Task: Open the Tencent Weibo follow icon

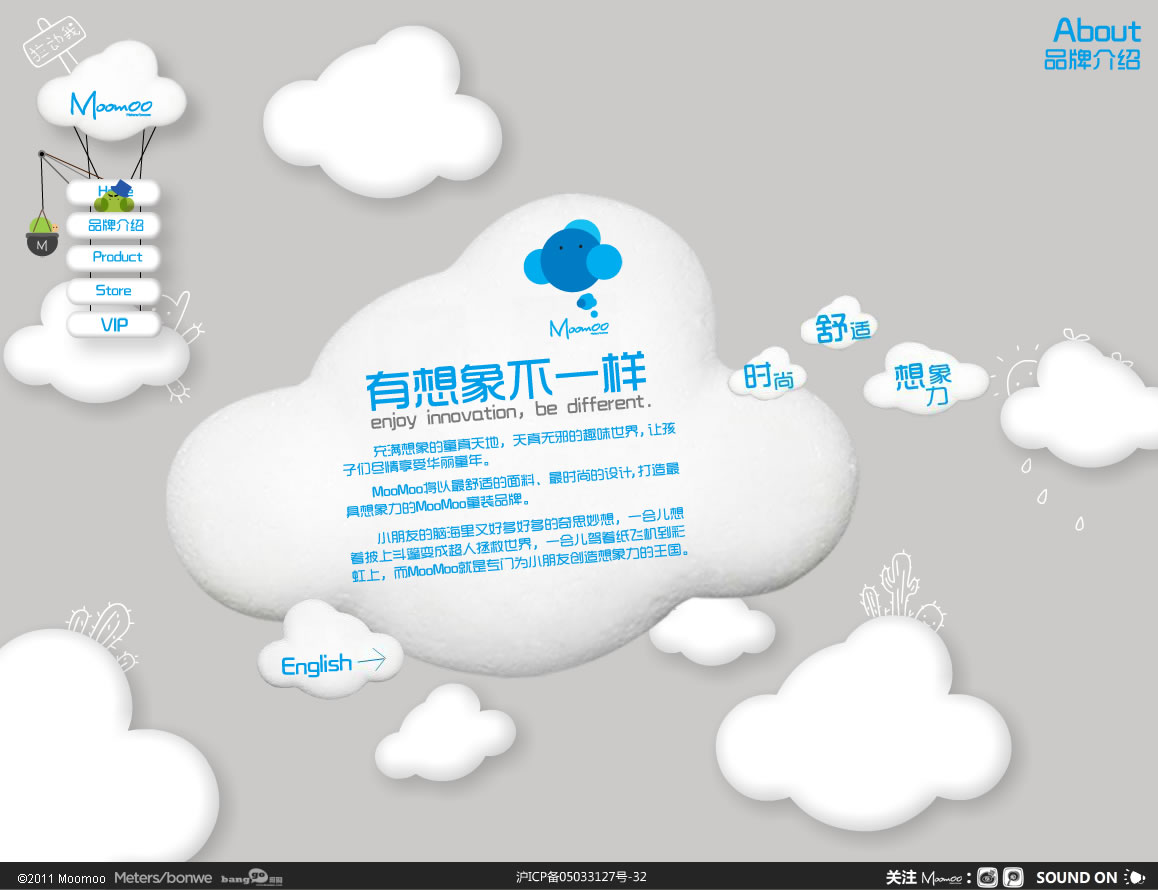Action: [x=1013, y=877]
